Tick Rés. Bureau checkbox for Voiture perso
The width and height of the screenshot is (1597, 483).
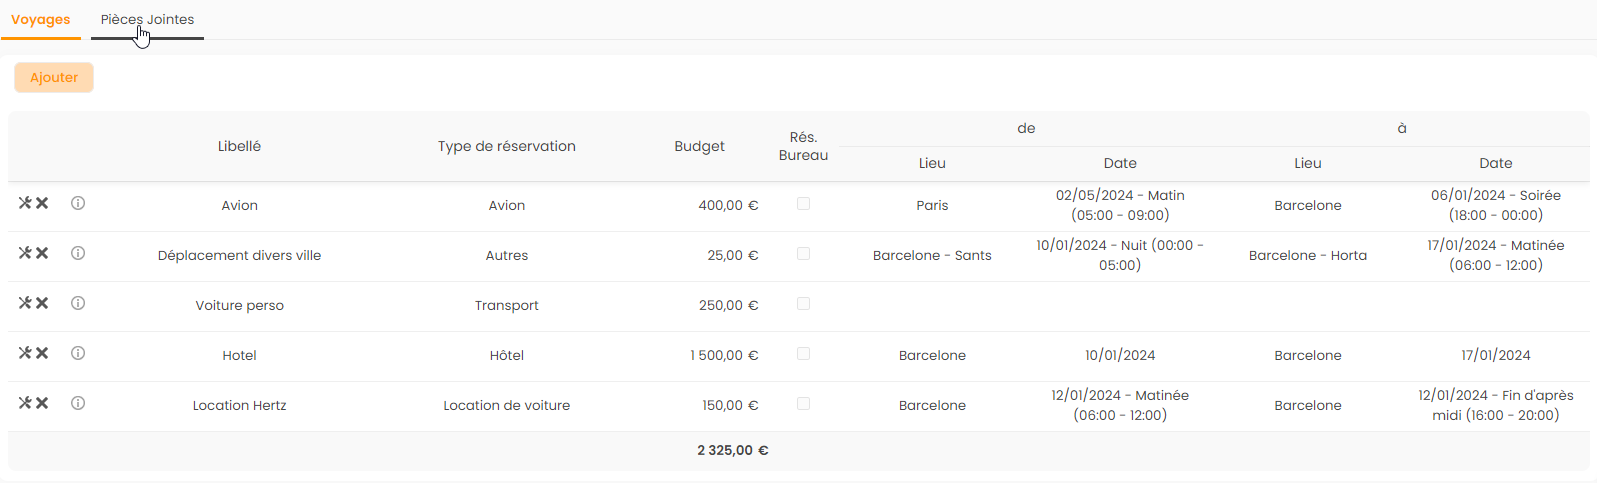point(803,304)
